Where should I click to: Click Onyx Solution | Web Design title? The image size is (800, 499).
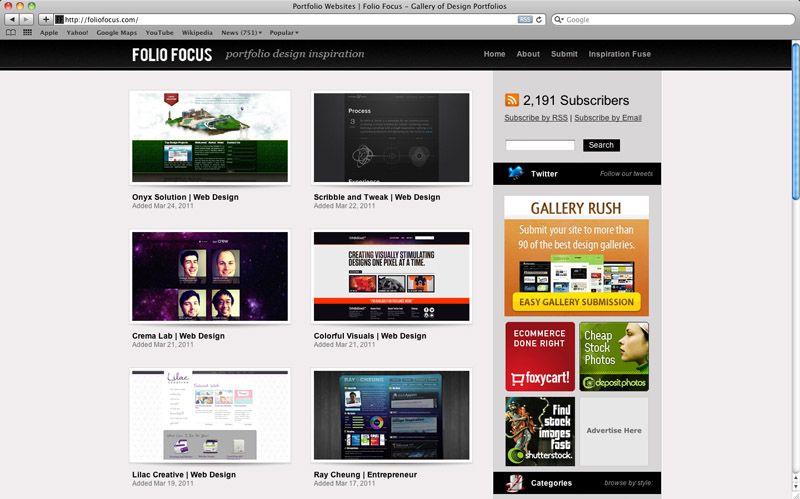point(185,197)
